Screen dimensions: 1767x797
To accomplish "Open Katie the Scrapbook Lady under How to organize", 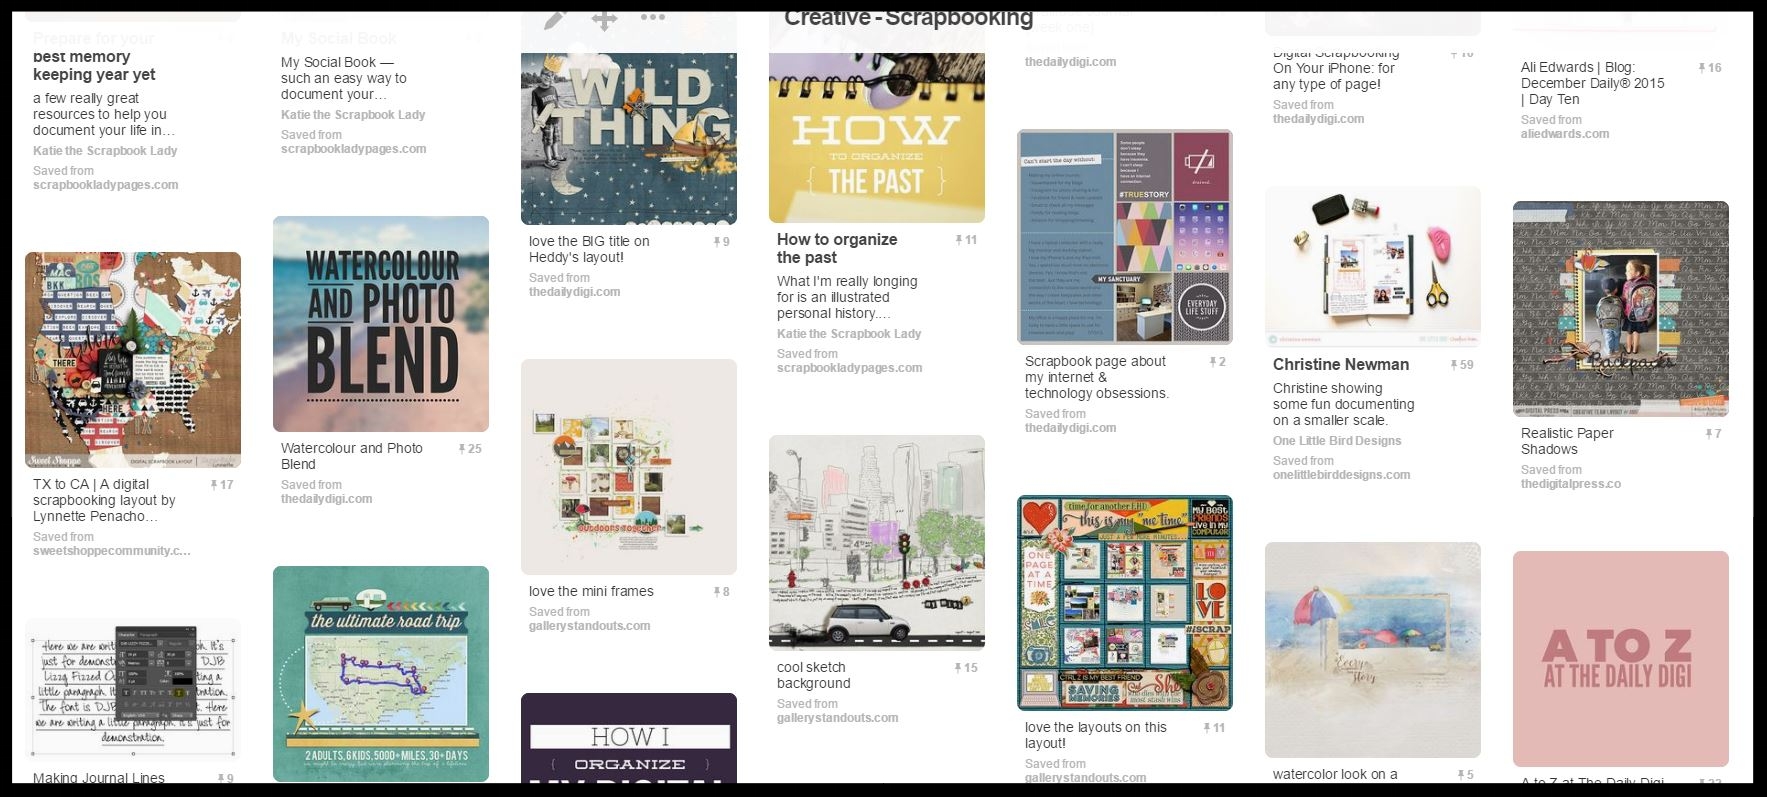I will 849,334.
